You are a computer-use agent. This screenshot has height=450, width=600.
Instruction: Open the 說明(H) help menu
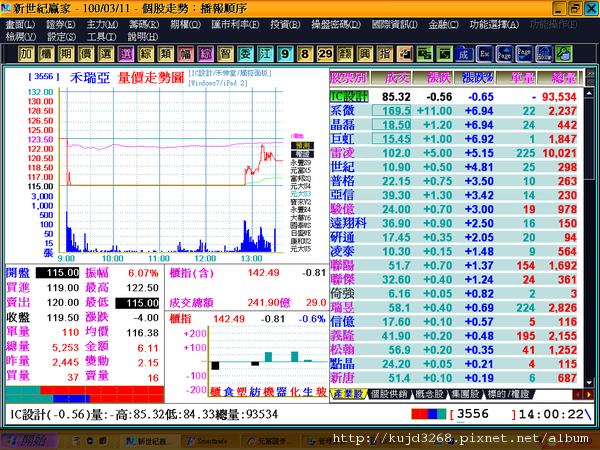143,37
